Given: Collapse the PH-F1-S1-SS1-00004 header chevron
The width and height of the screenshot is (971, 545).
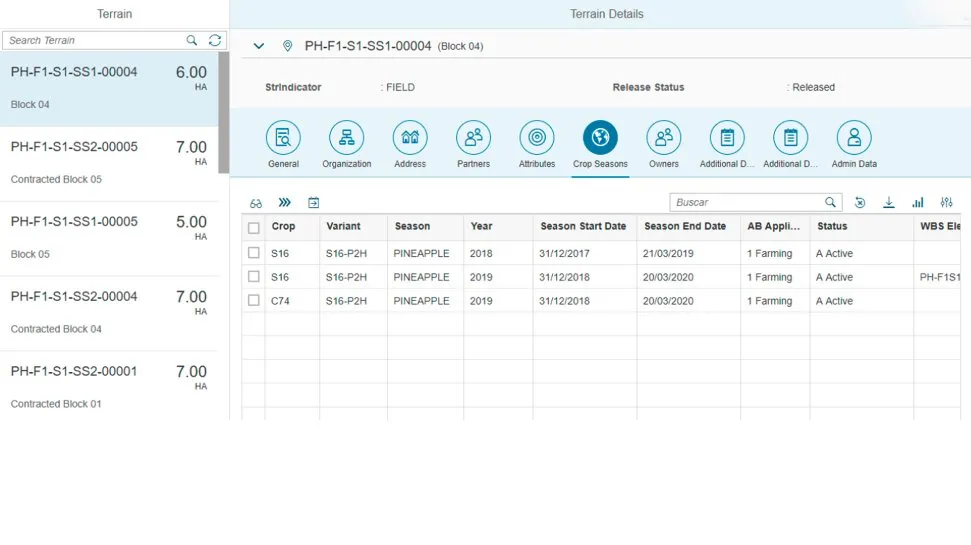Looking at the screenshot, I should pyautogui.click(x=259, y=46).
